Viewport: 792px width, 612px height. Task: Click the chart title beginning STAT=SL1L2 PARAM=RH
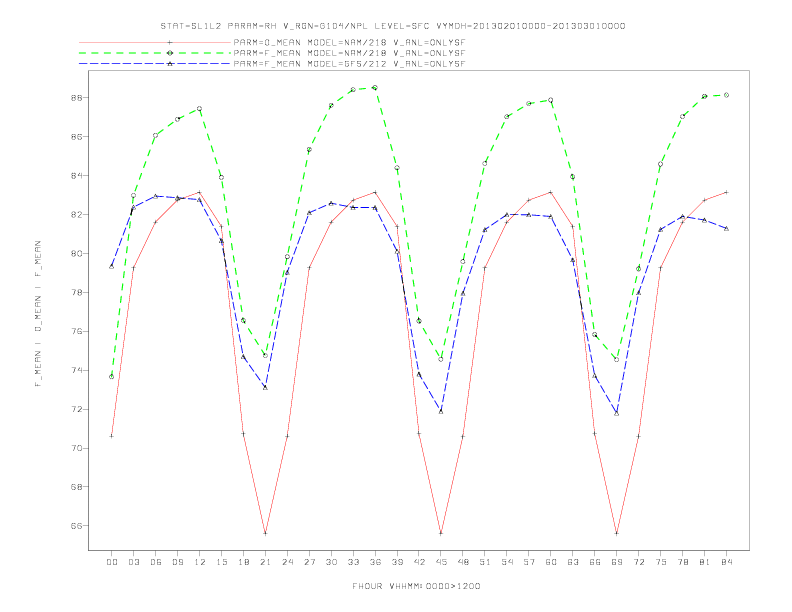[x=393, y=26]
